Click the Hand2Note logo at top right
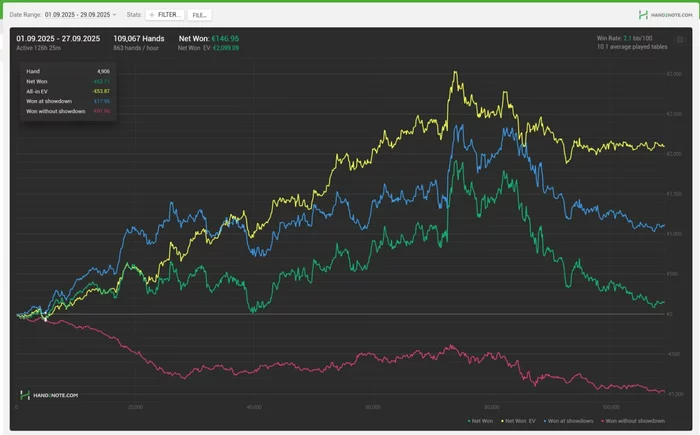This screenshot has height=435, width=700. 664,15
